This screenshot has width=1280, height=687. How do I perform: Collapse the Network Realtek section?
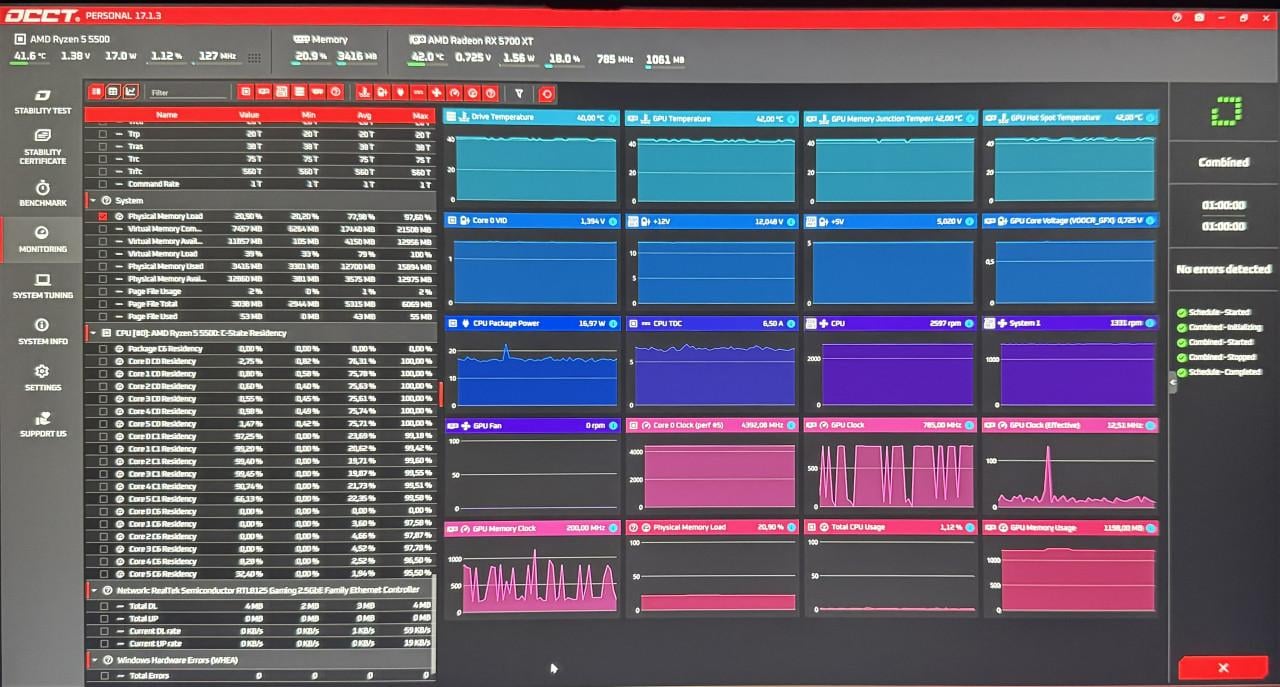93,590
